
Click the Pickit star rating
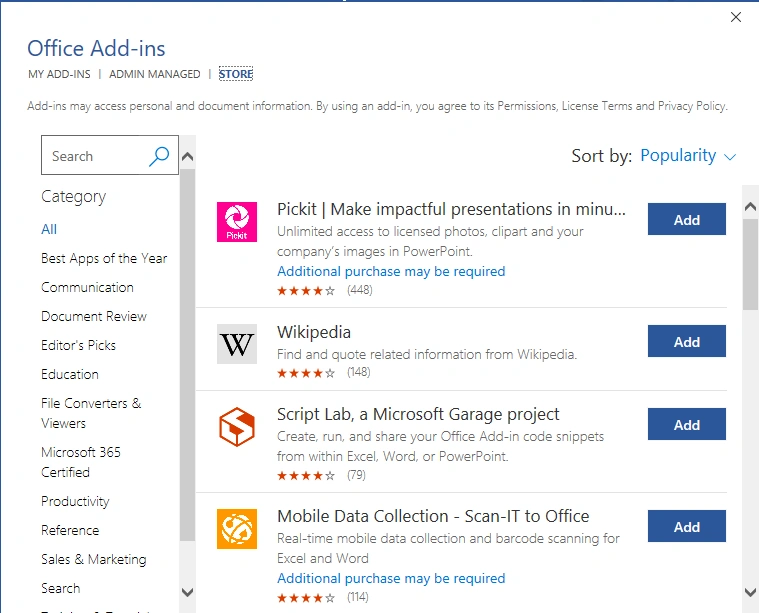306,291
